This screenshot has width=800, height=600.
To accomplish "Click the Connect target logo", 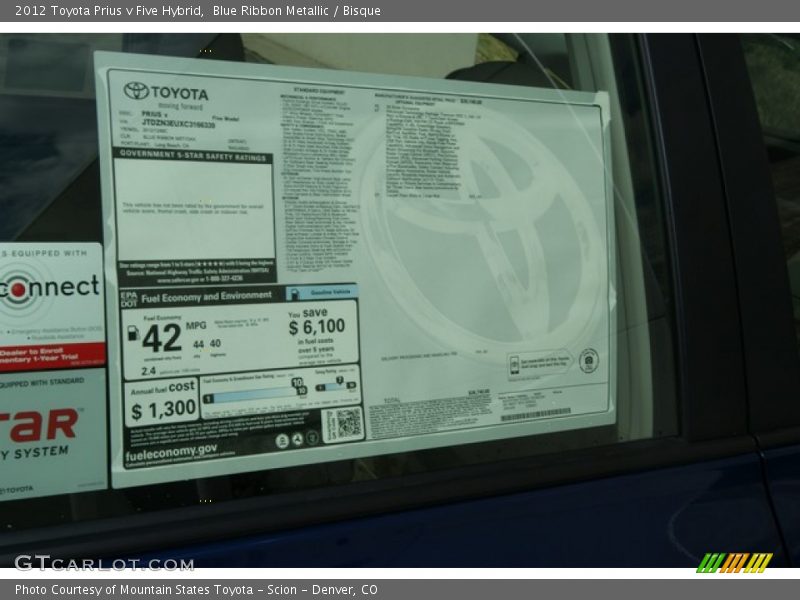I will coord(20,288).
